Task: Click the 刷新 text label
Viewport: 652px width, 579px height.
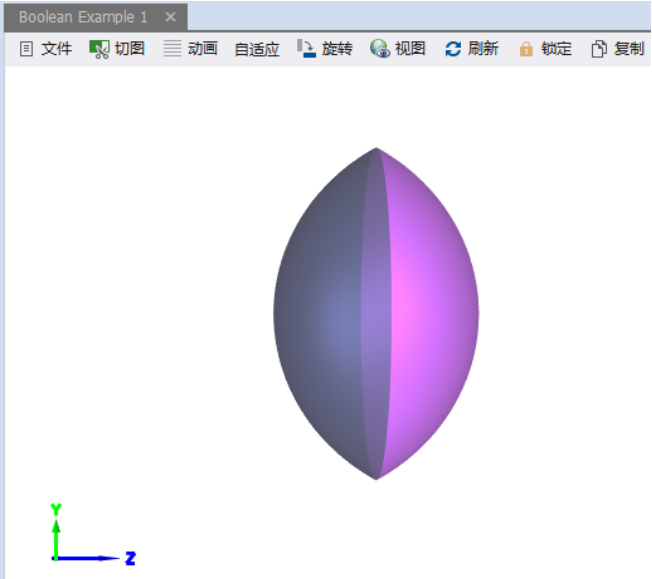Action: 483,49
